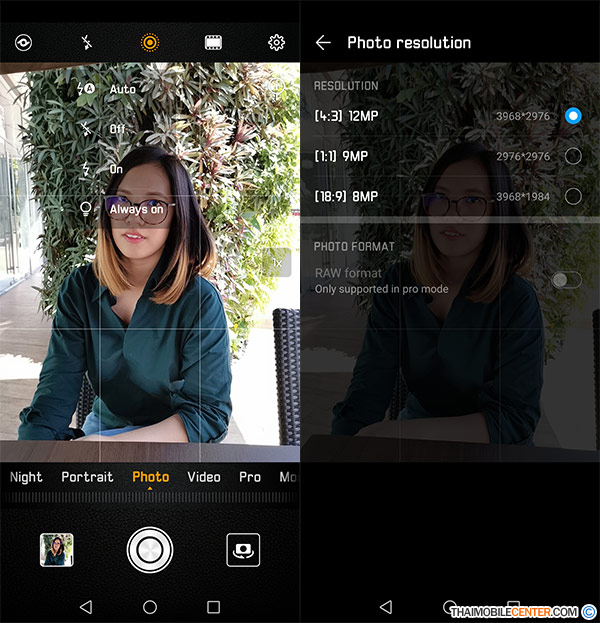Select the flash Off icon

(x=86, y=129)
